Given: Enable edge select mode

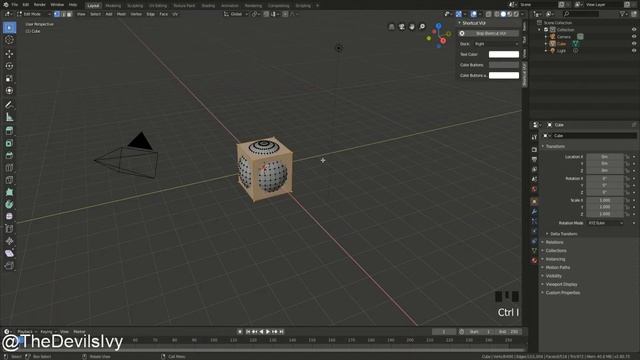Looking at the screenshot, I should click(63, 14).
